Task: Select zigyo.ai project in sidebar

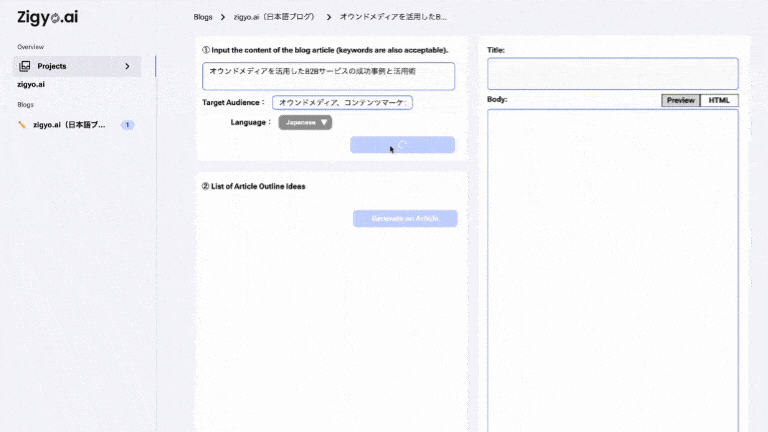Action: (x=31, y=85)
